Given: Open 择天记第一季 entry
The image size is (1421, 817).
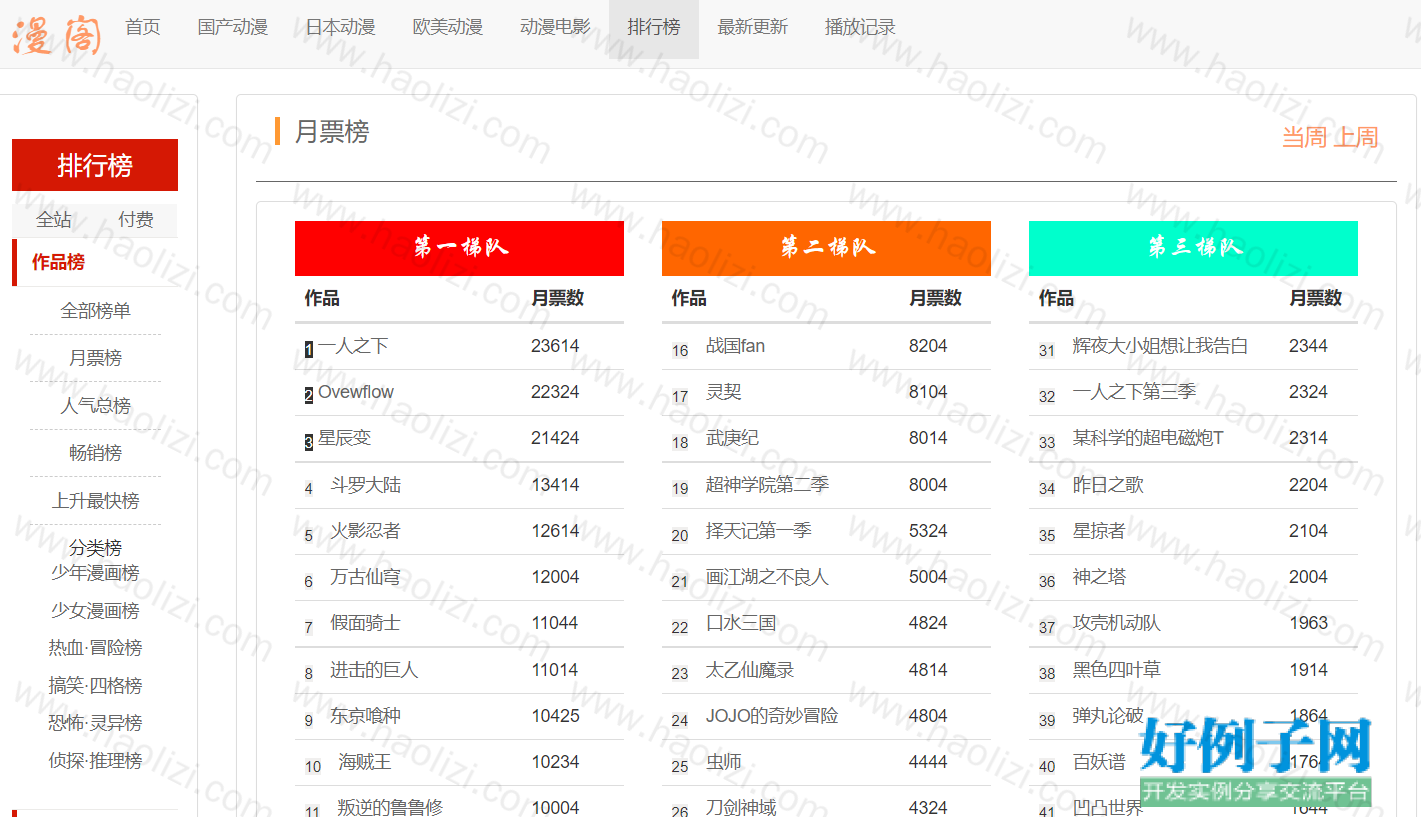Looking at the screenshot, I should (759, 531).
